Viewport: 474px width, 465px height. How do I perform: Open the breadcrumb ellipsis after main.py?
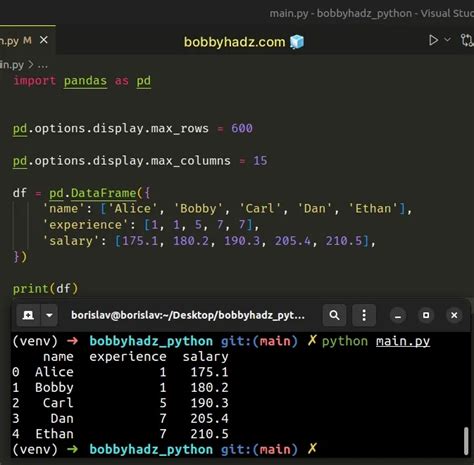(x=42, y=65)
